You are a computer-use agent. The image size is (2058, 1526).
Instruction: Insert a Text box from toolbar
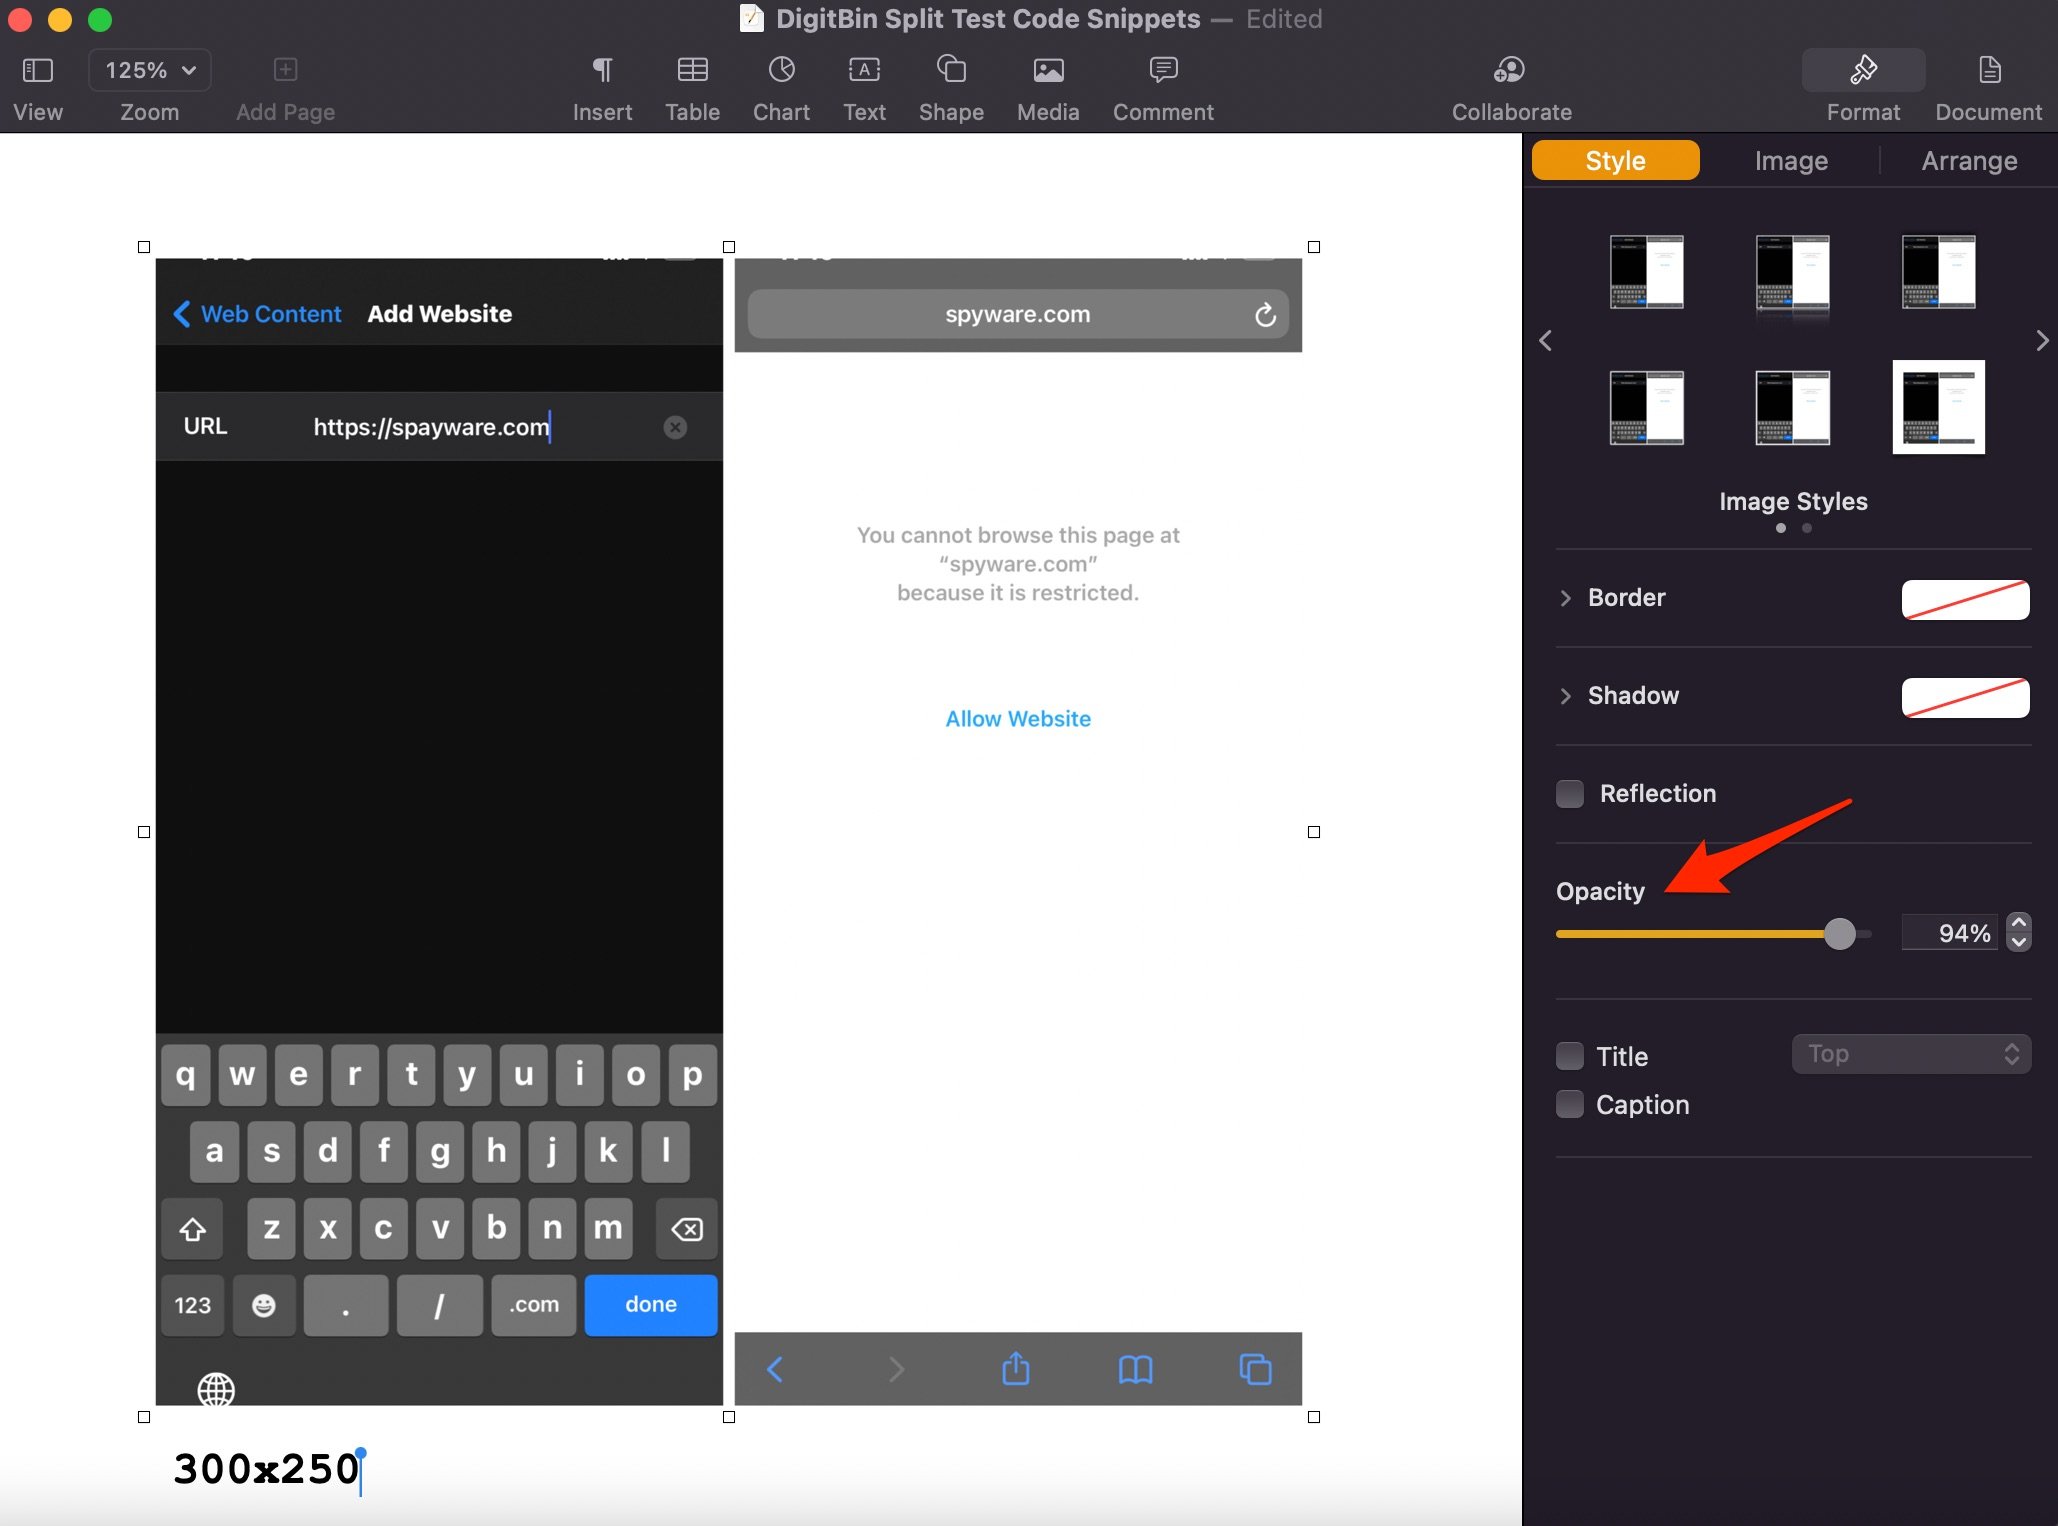click(x=864, y=71)
